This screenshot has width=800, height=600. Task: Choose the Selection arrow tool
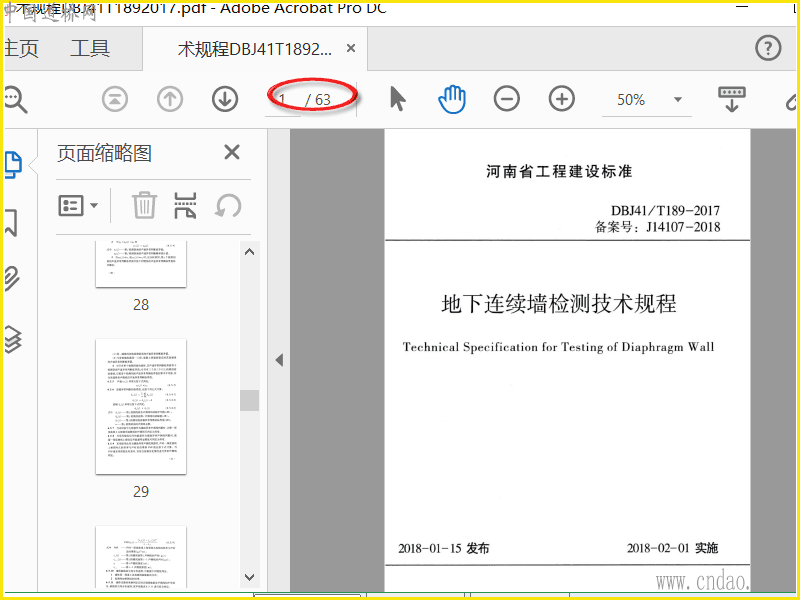[397, 99]
